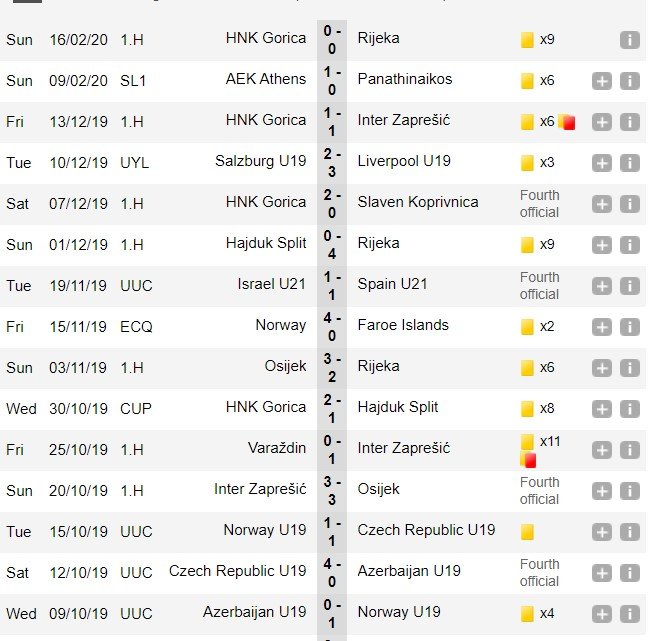The height and width of the screenshot is (641, 658).
Task: Open info icon for HNK Gorica vs Rijeka
Action: click(x=629, y=40)
